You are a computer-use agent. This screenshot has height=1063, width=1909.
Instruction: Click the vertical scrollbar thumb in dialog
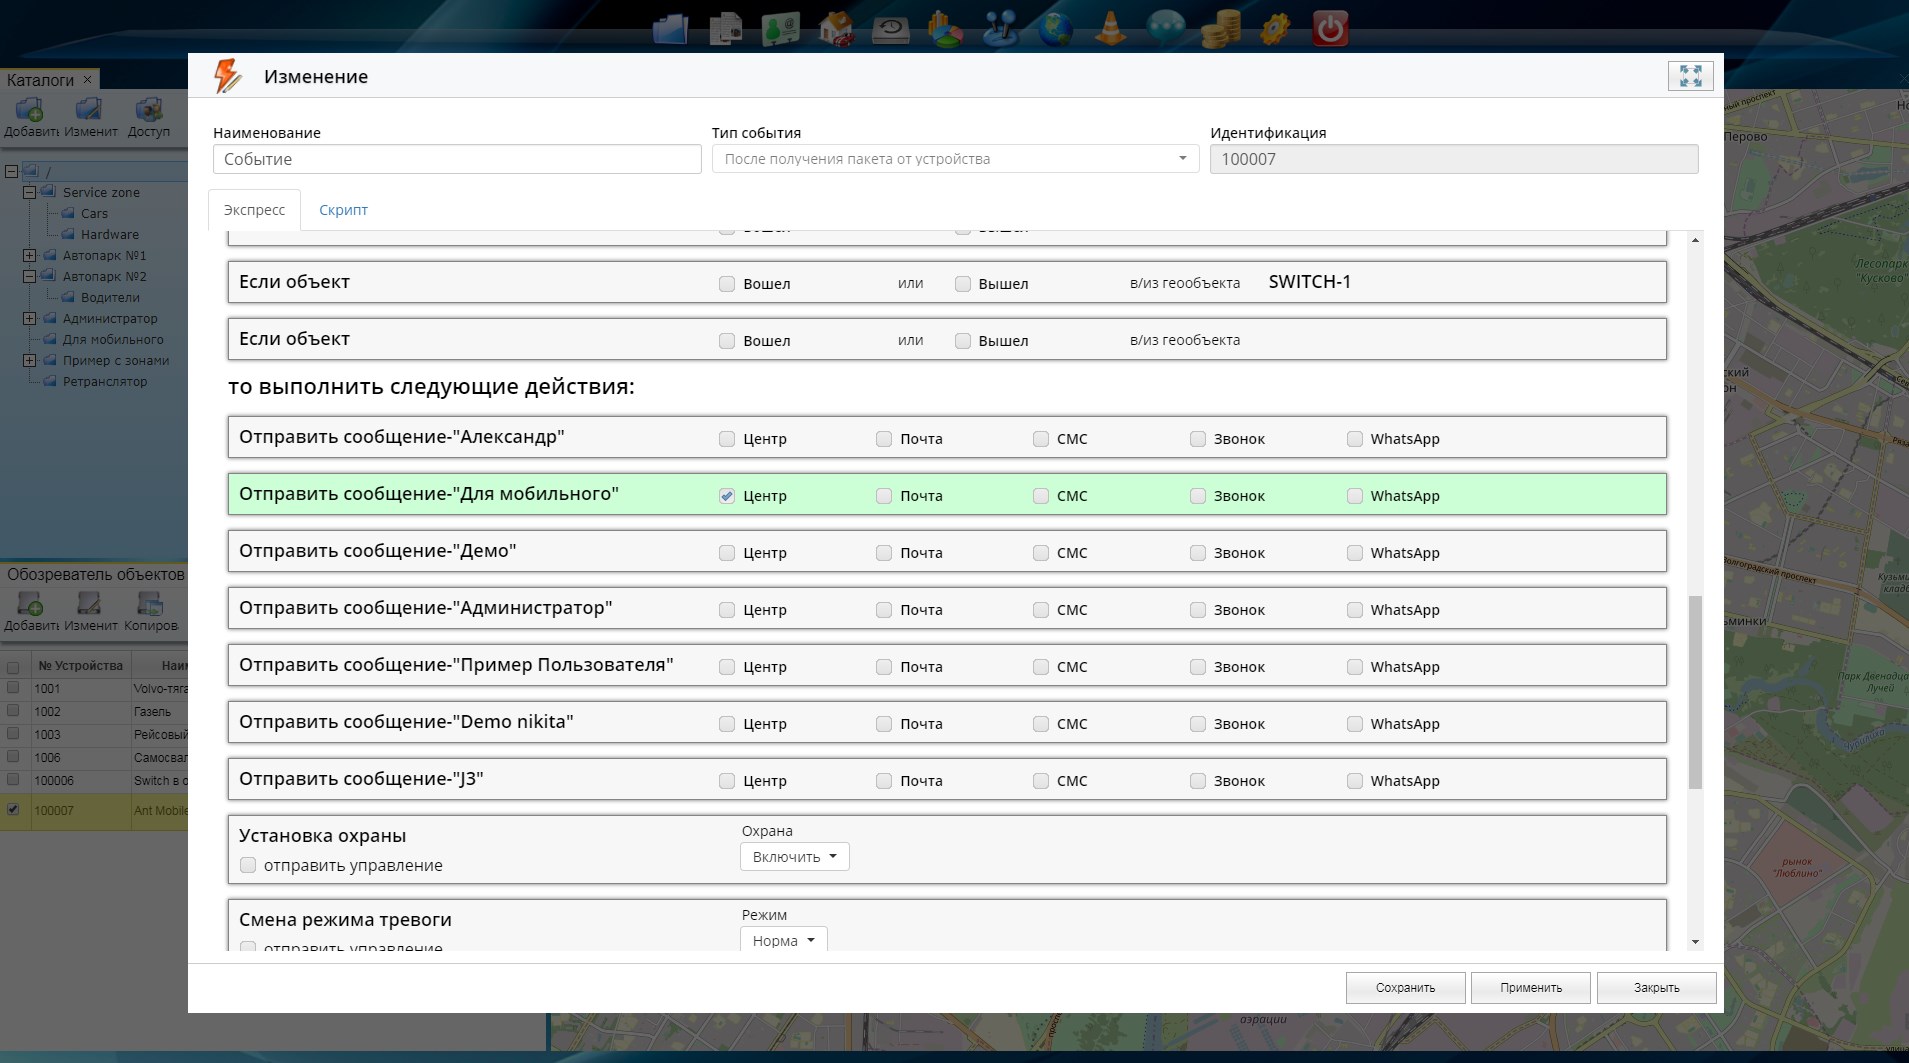(x=1695, y=692)
